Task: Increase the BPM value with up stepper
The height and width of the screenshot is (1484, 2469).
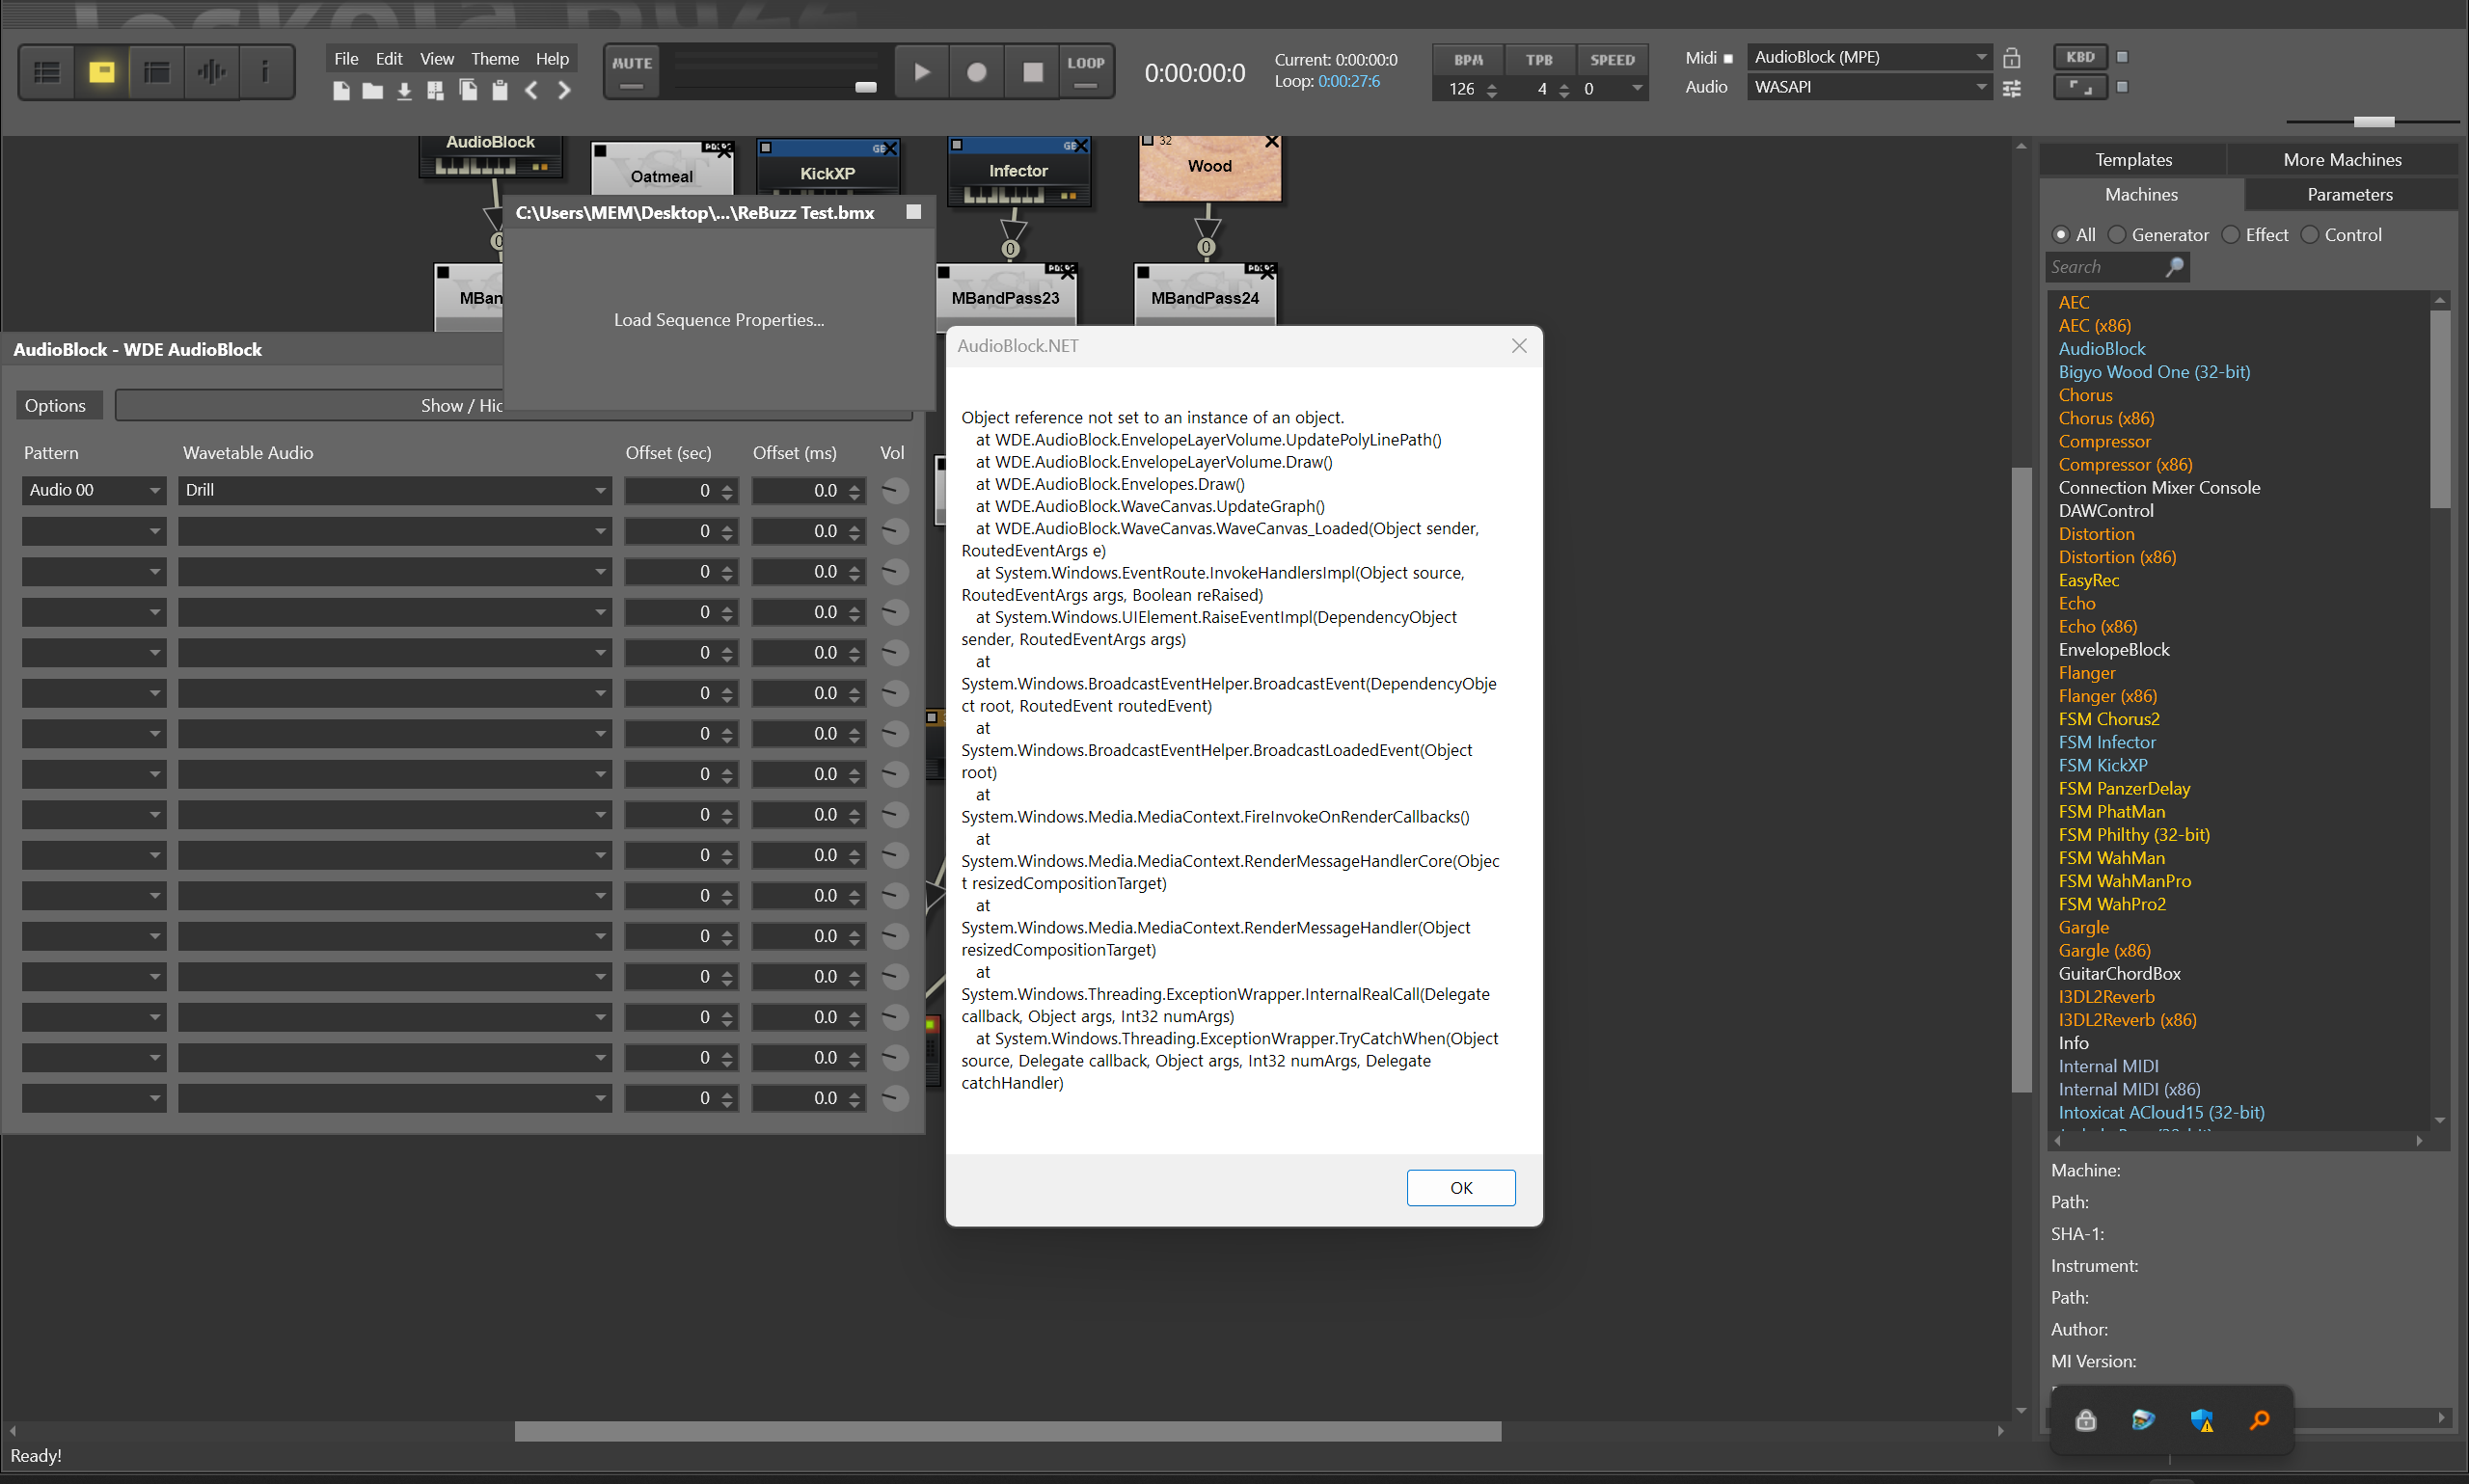Action: [x=1492, y=84]
